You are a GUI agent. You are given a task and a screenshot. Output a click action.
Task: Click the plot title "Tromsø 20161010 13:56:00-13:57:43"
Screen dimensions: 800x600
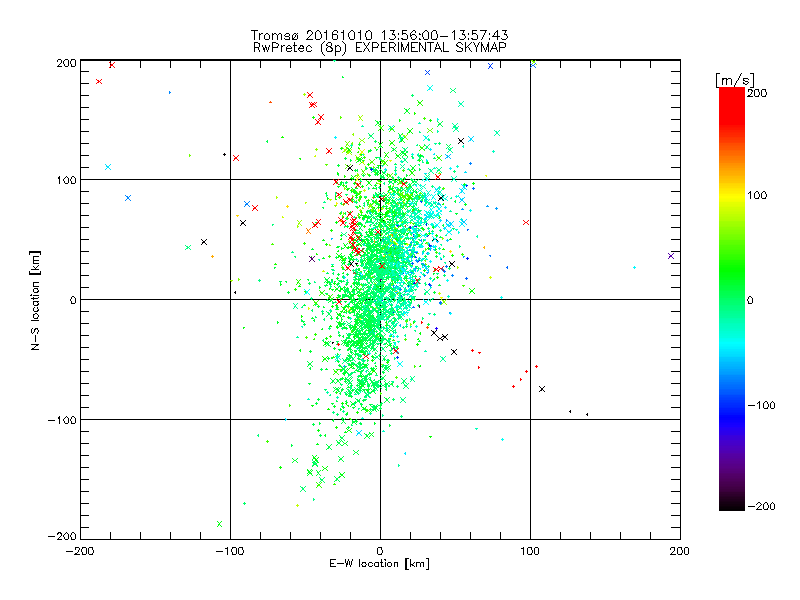(x=379, y=35)
